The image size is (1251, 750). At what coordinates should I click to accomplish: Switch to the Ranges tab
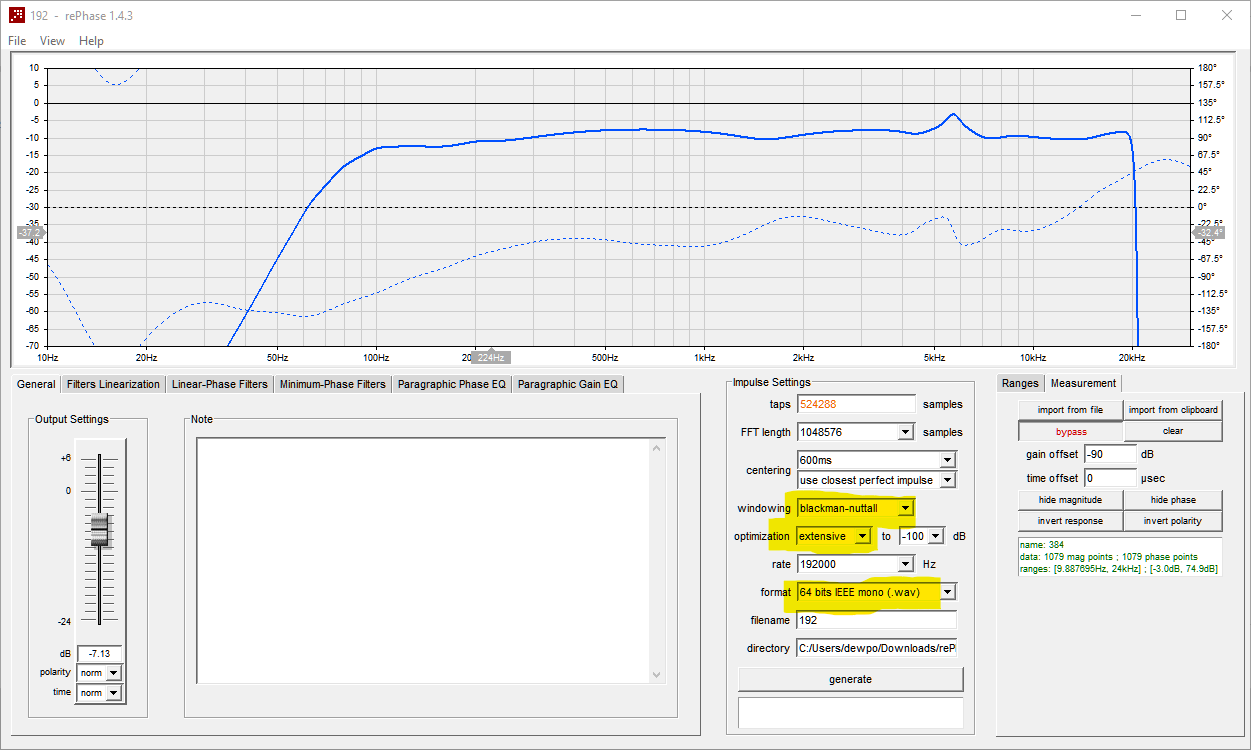[1020, 383]
